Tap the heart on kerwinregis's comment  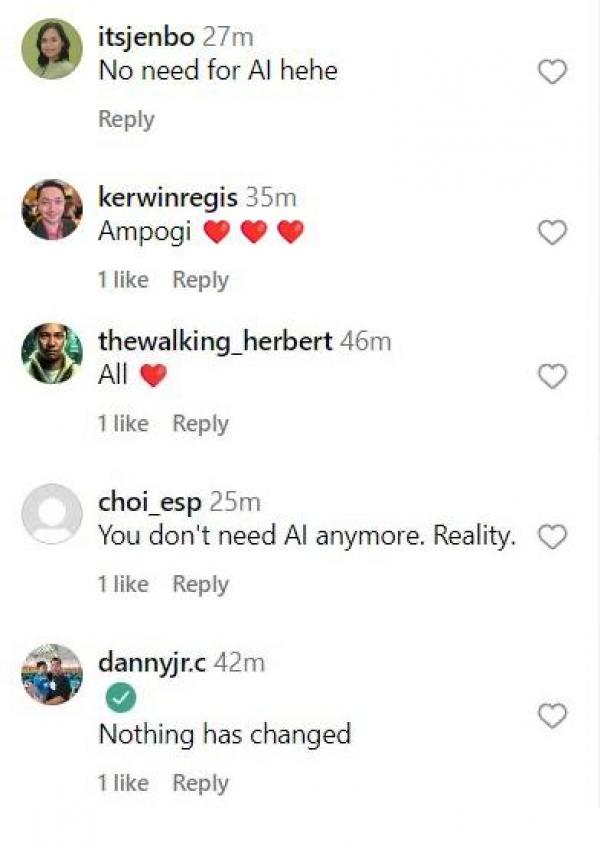552,233
